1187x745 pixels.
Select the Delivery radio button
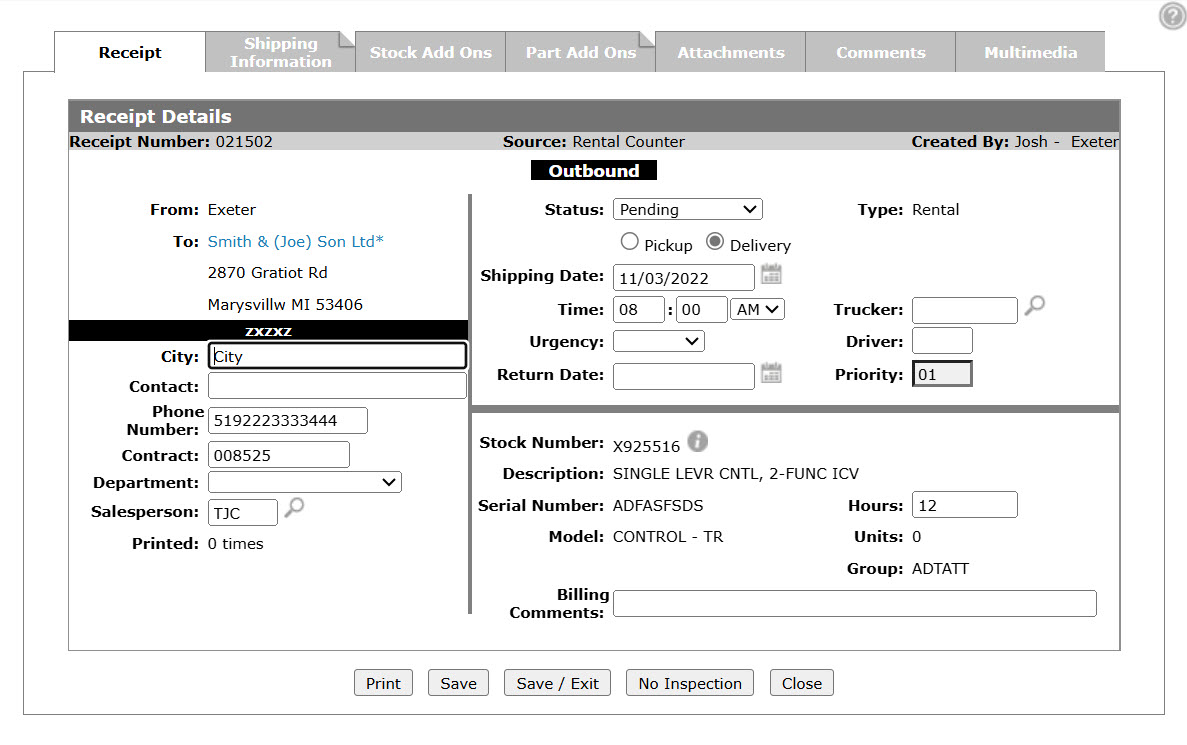coord(715,242)
